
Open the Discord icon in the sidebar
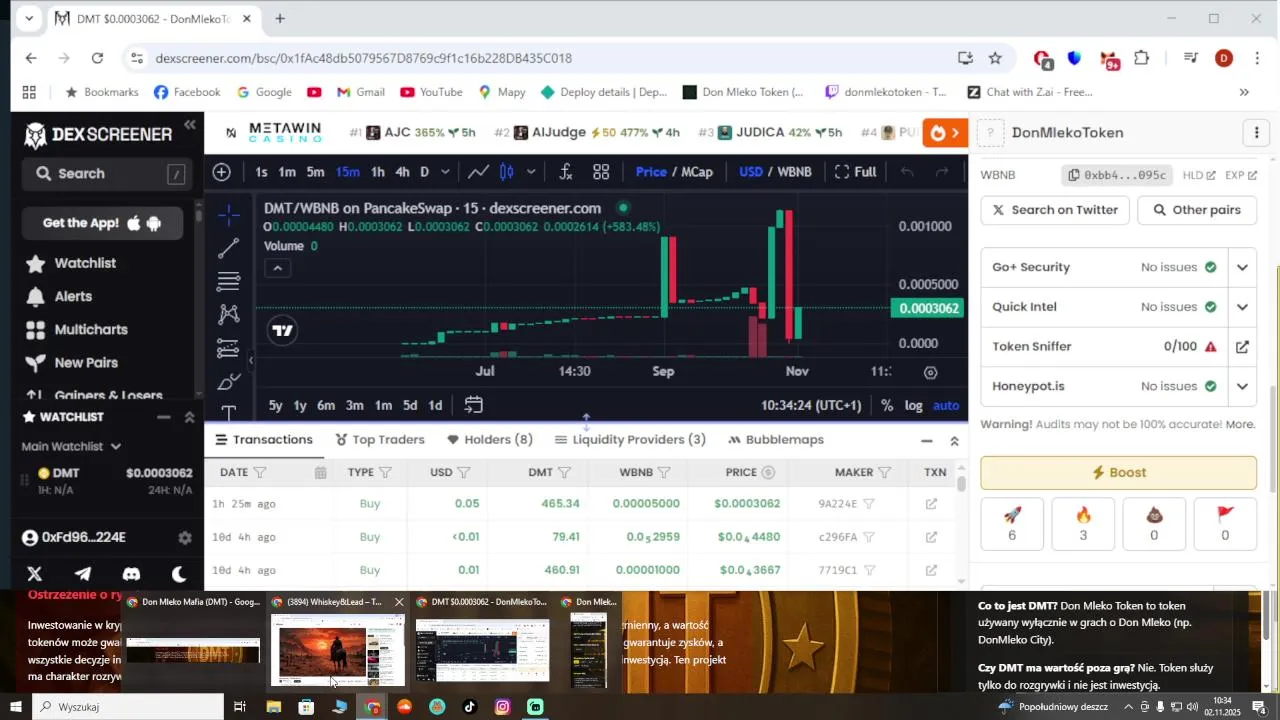131,574
